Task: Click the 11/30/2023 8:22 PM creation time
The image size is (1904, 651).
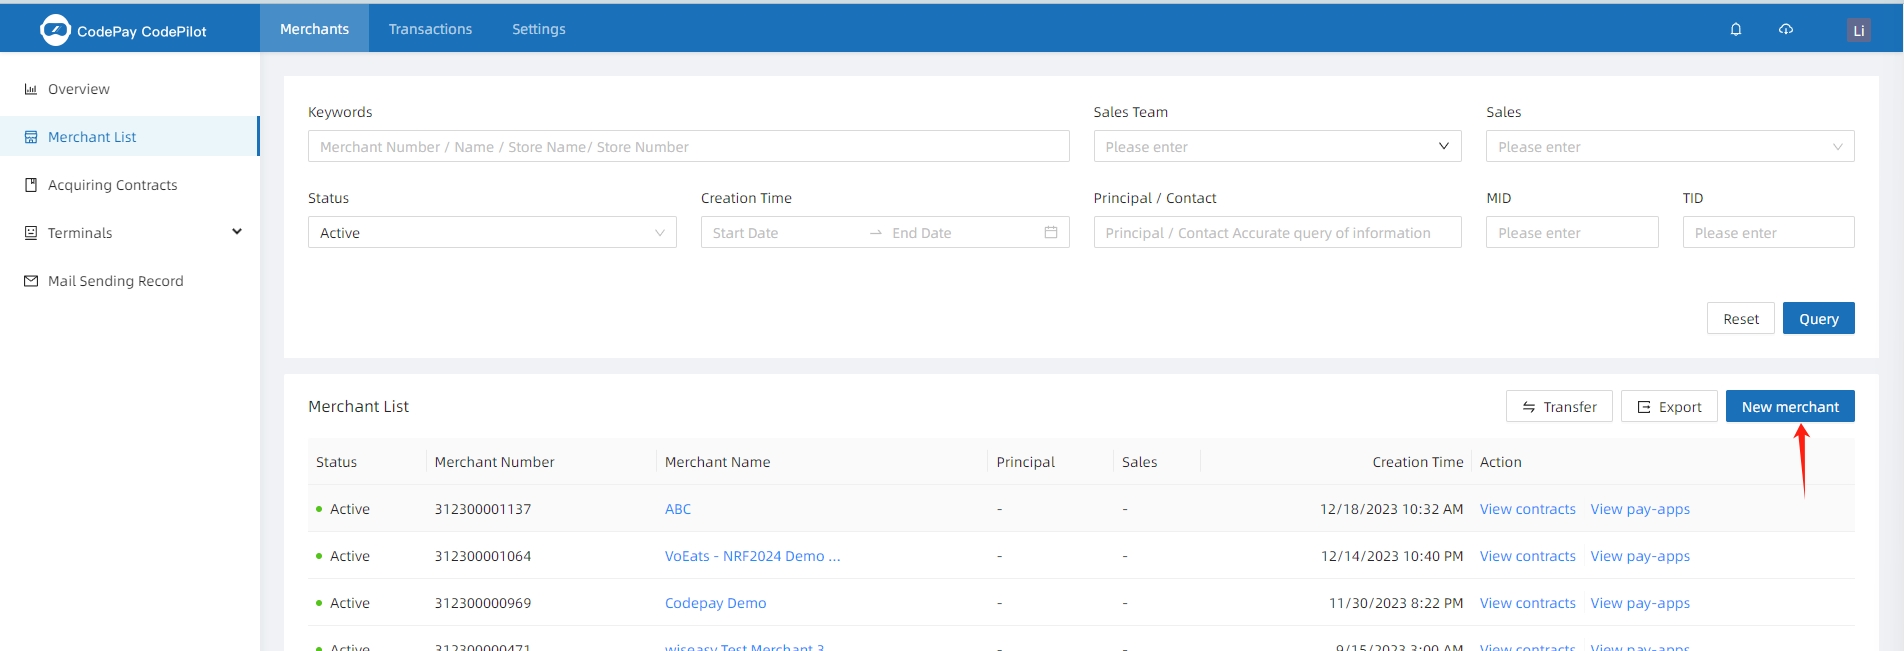Action: click(x=1396, y=603)
